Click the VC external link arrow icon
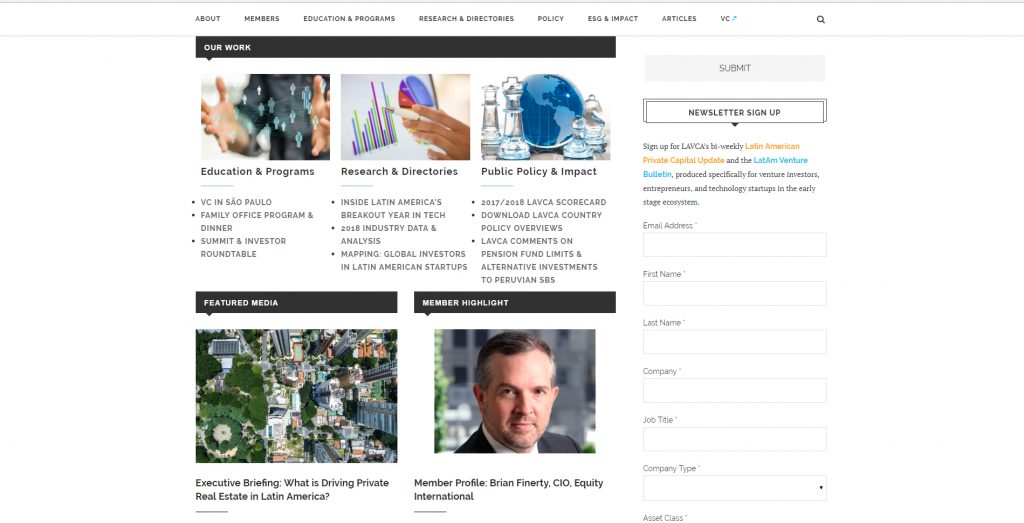The image size is (1024, 523). (734, 19)
